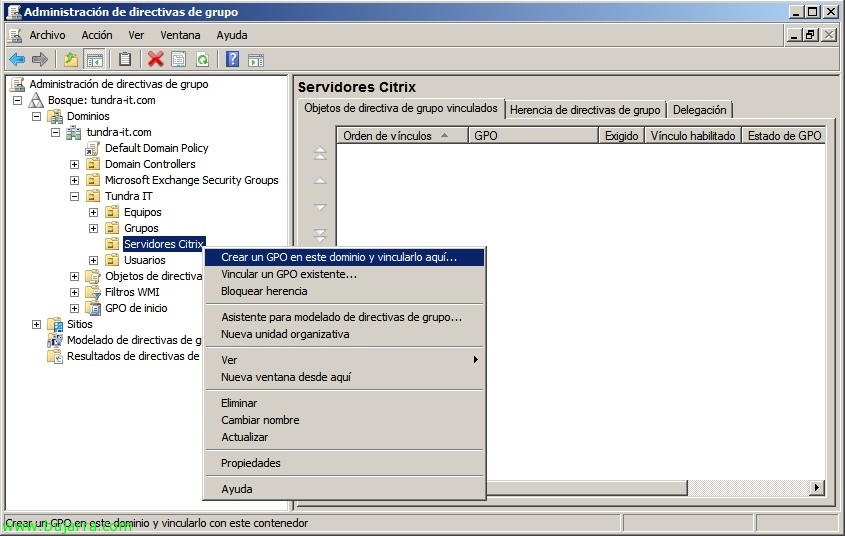845x536 pixels.
Task: Click the Properties sheet toolbar icon
Action: 178,59
